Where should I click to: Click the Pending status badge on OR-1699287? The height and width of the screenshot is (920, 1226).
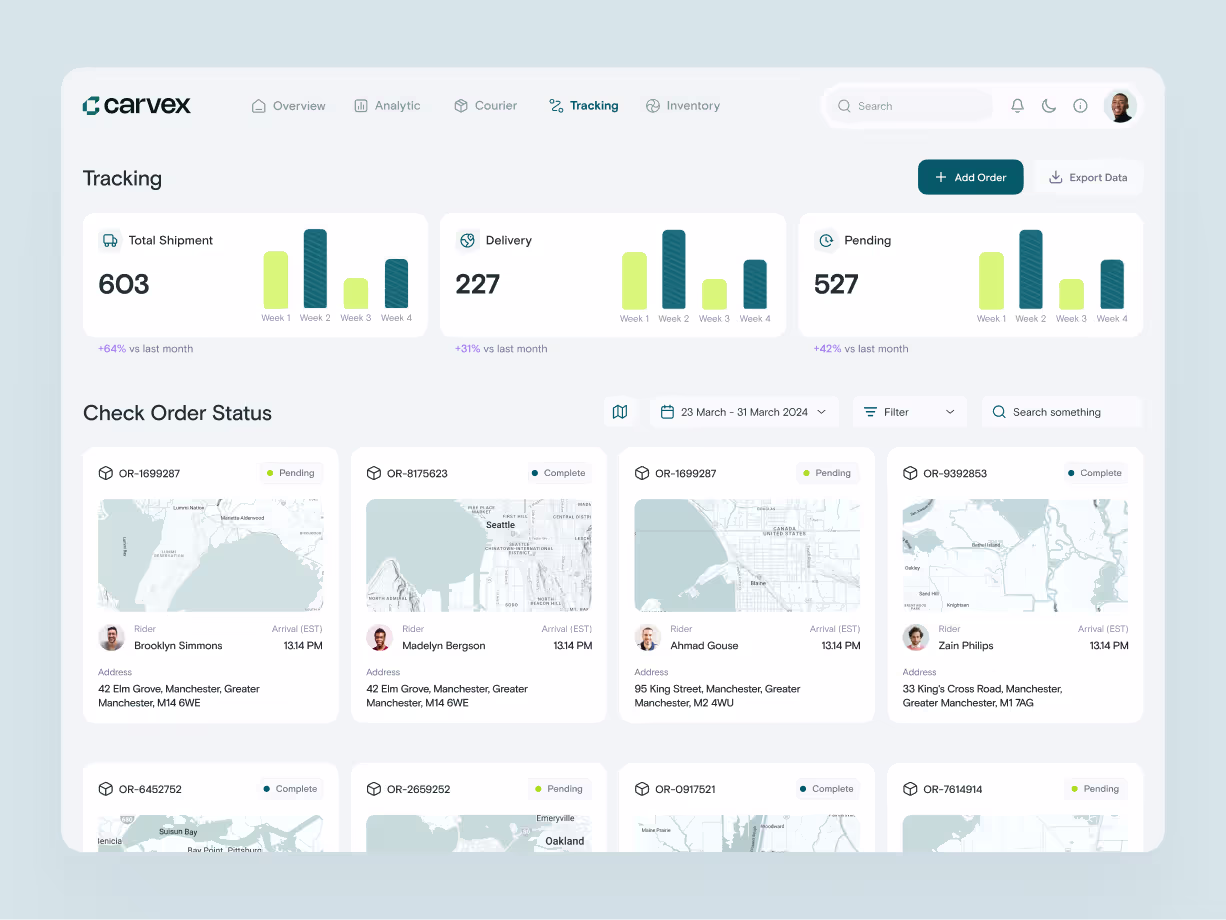click(x=291, y=472)
